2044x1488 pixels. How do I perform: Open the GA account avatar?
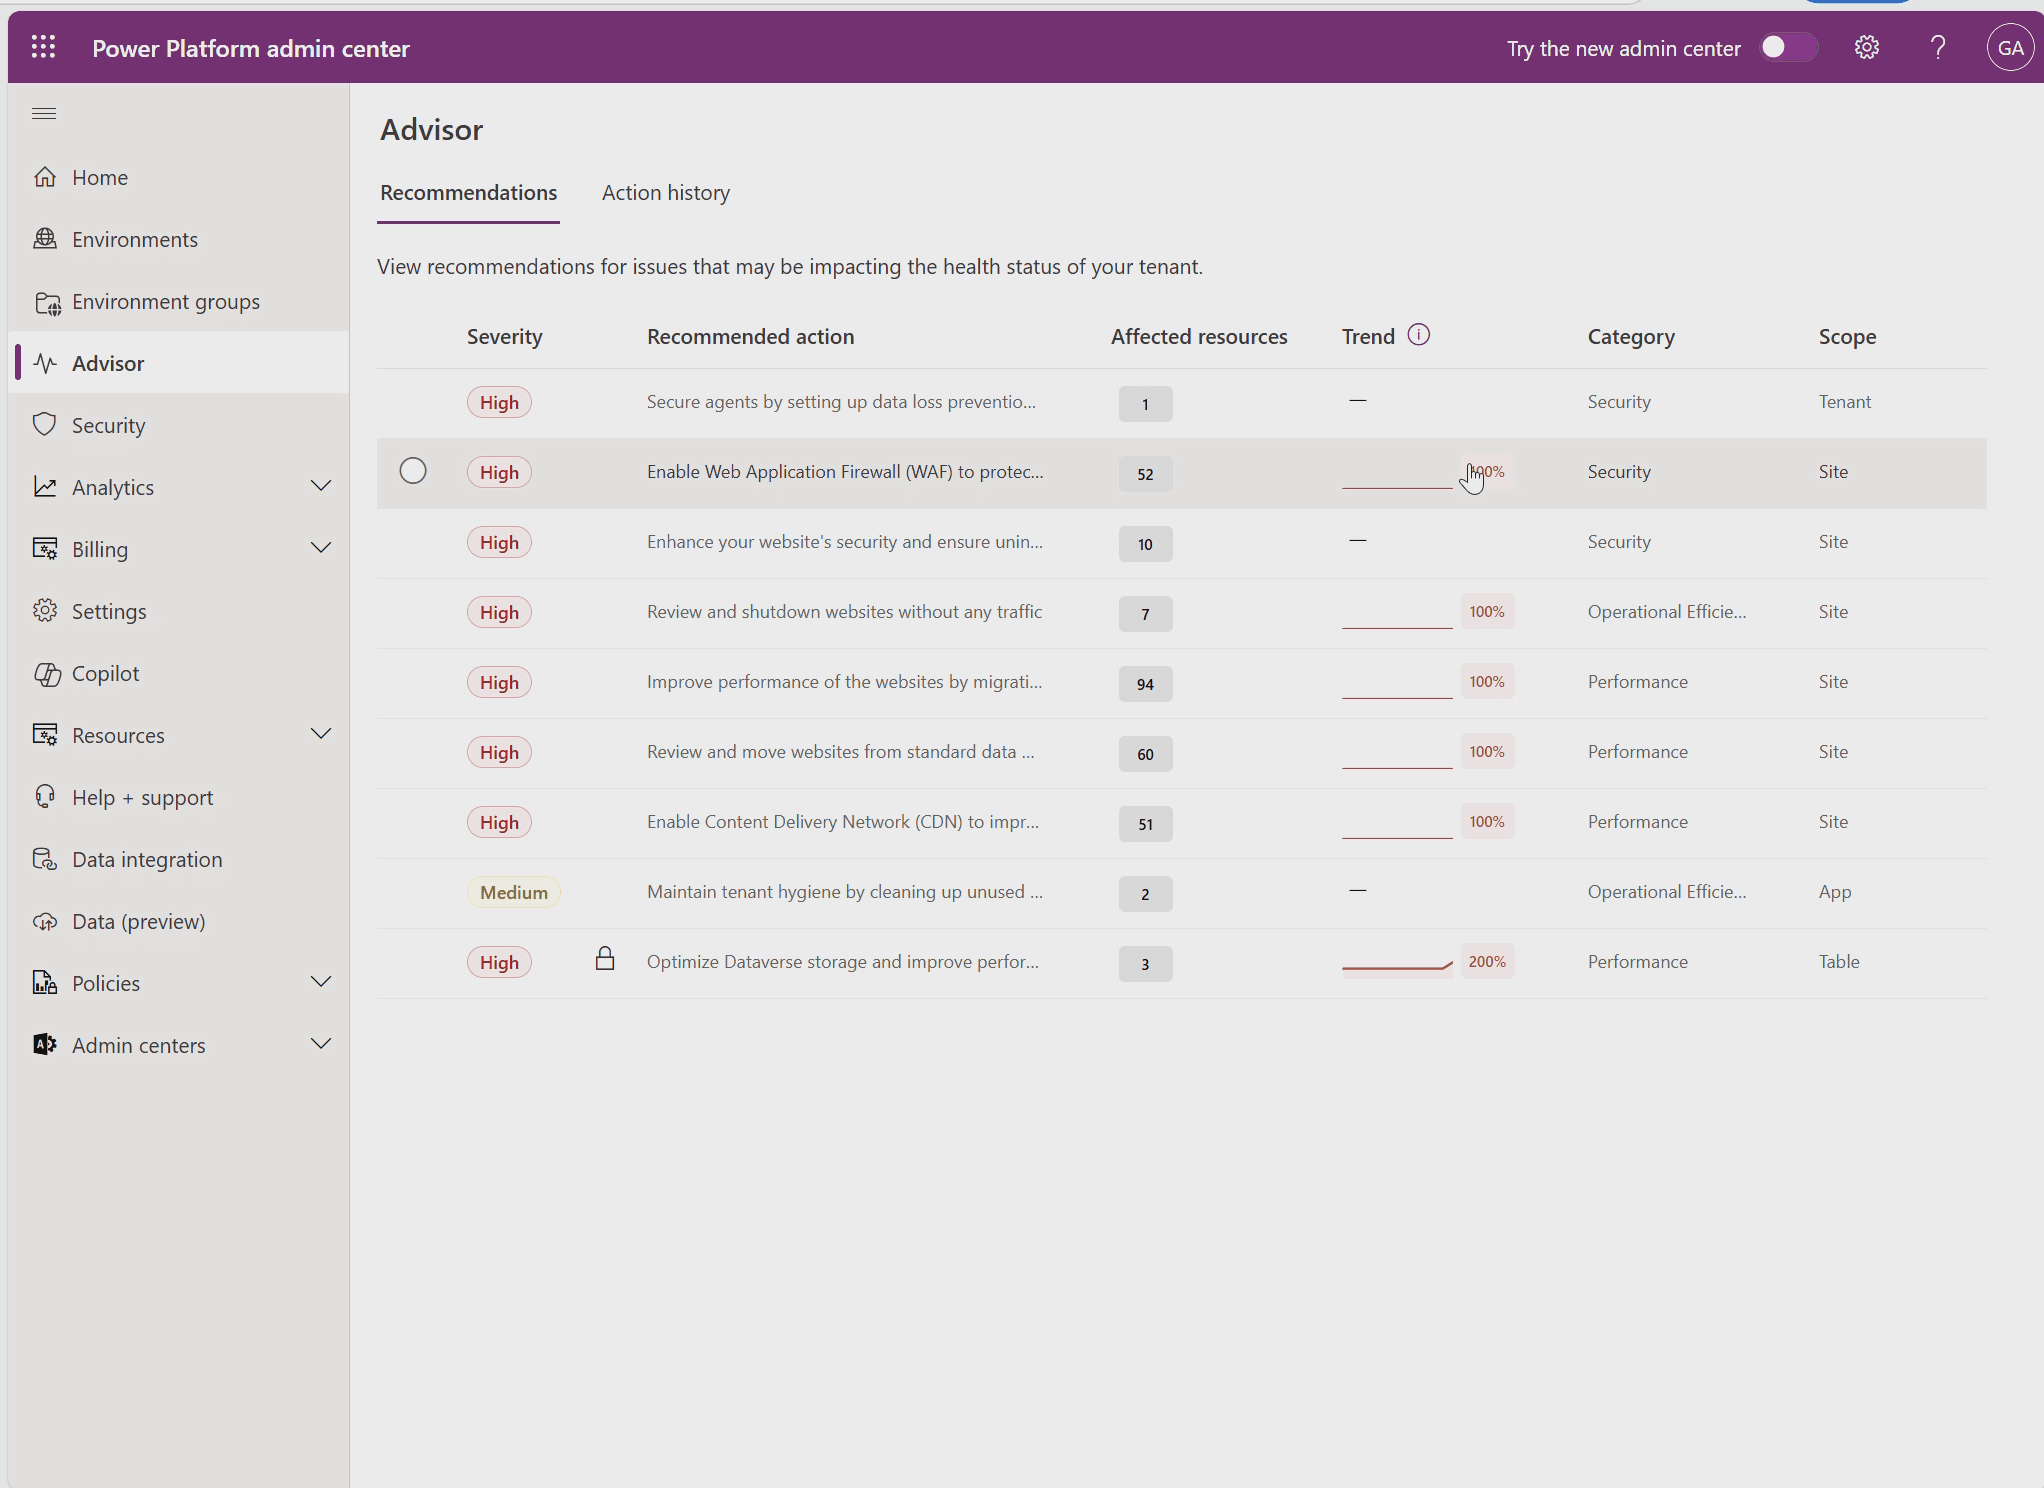pyautogui.click(x=2009, y=47)
